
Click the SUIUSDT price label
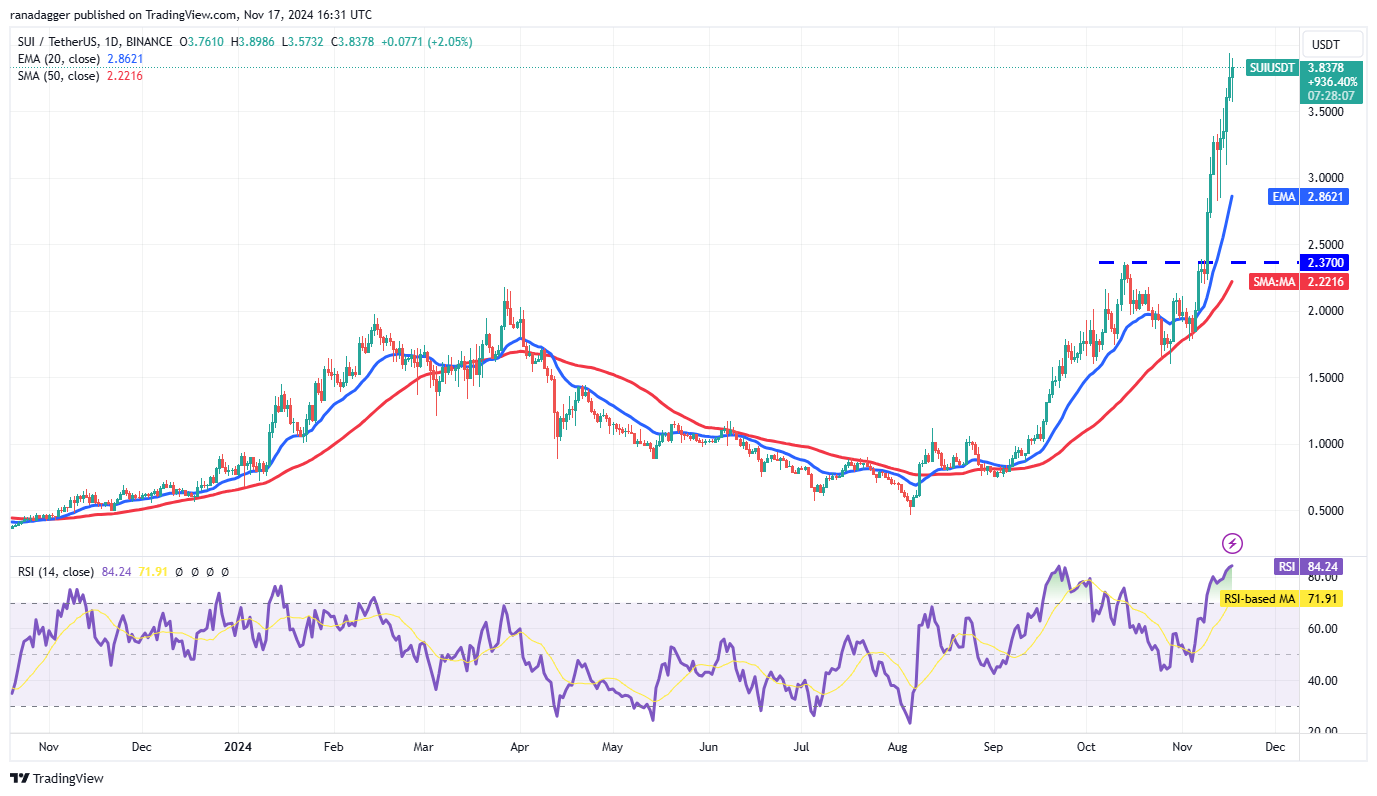click(x=1273, y=67)
